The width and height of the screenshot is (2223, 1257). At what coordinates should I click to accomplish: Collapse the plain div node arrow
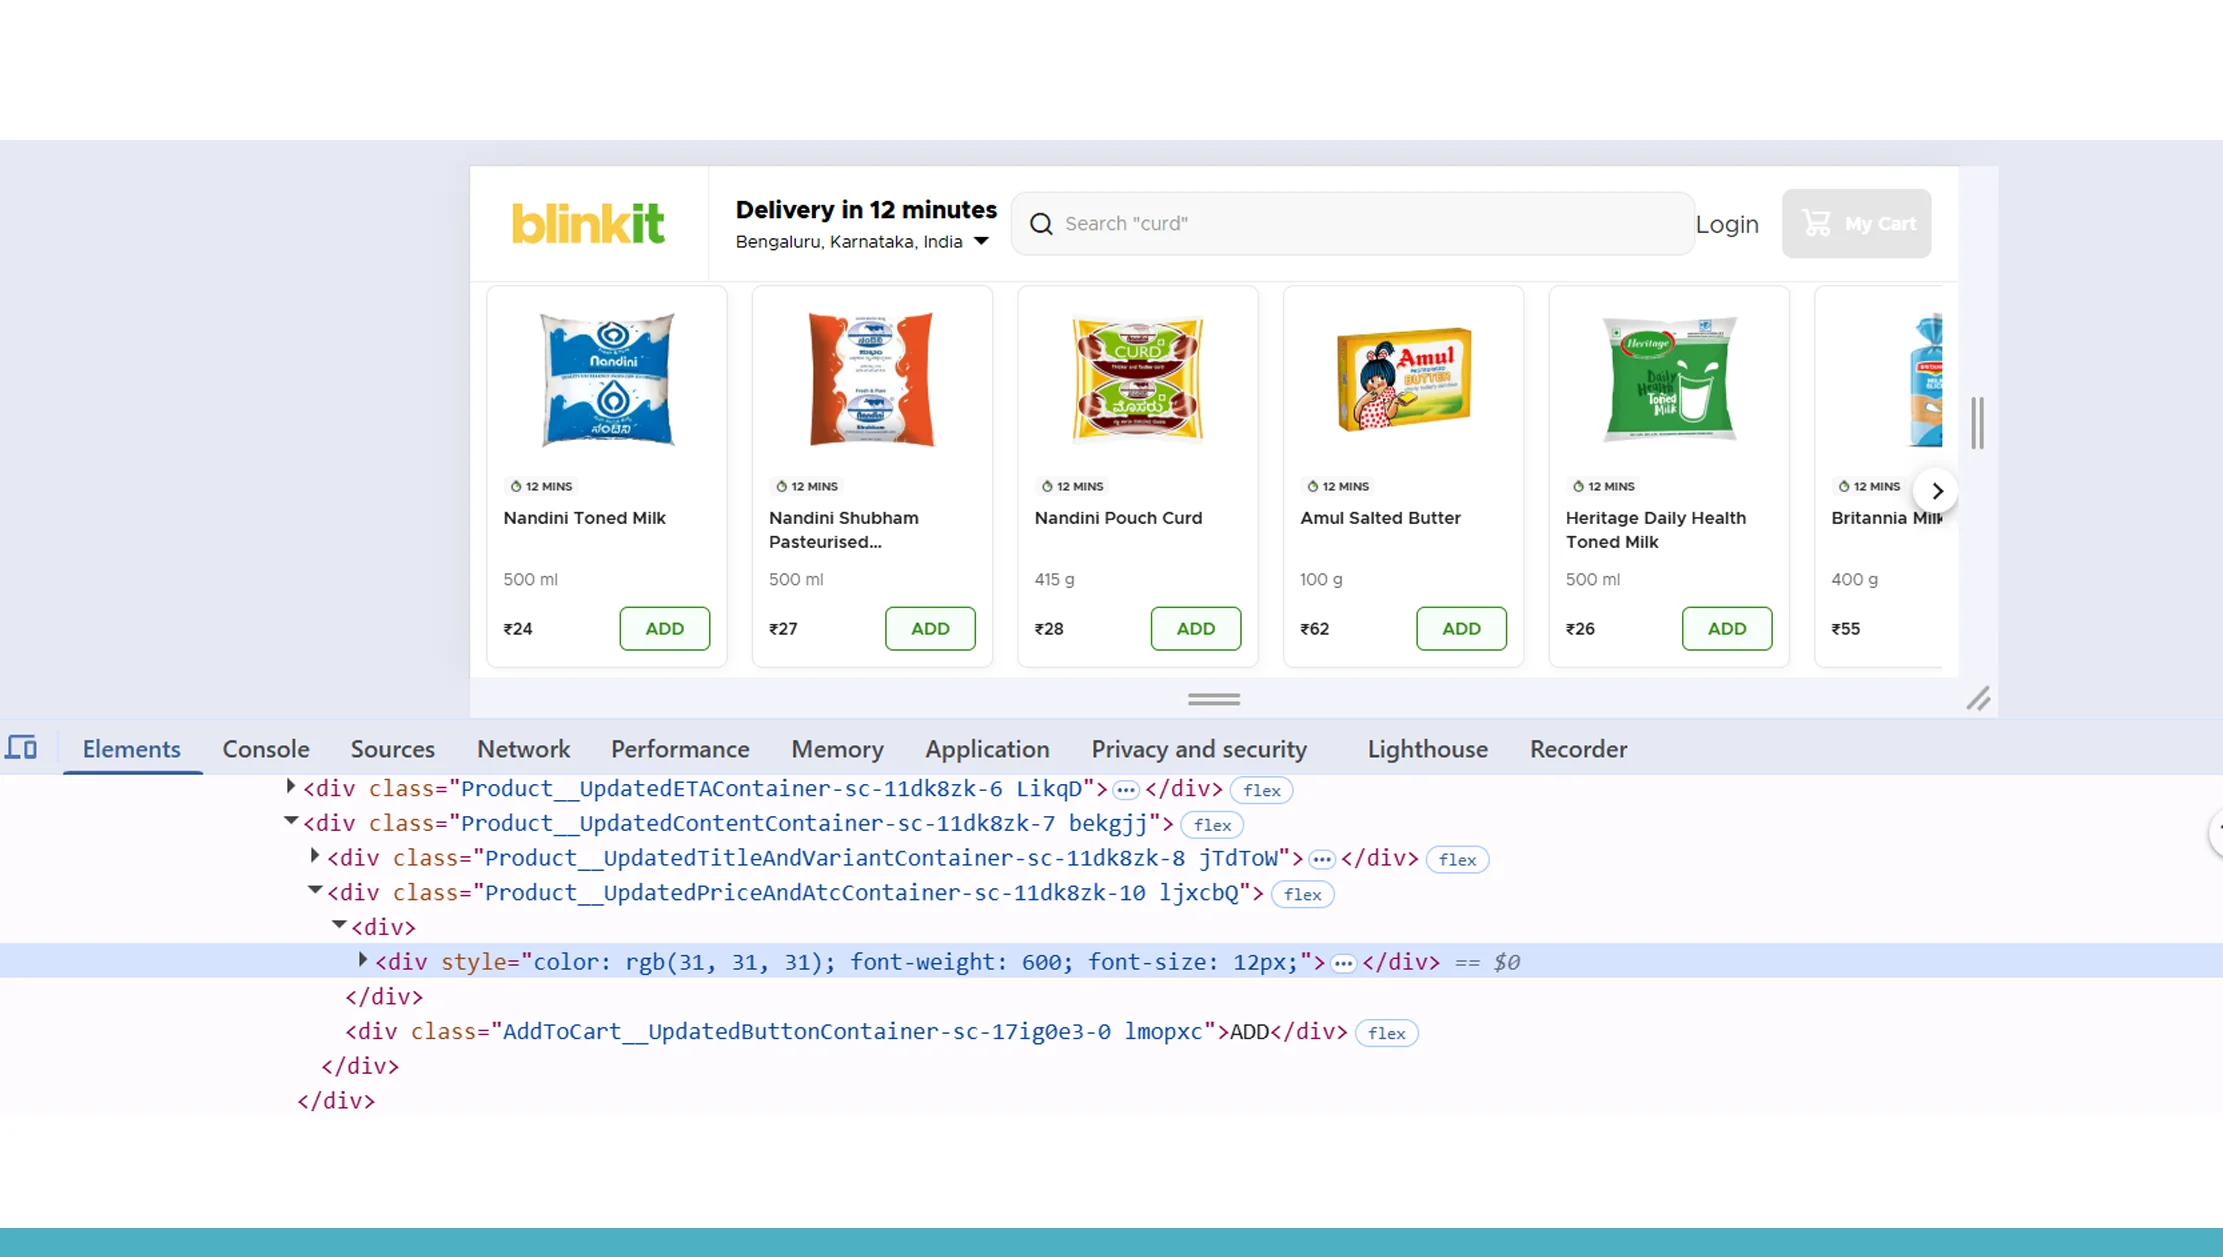339,925
